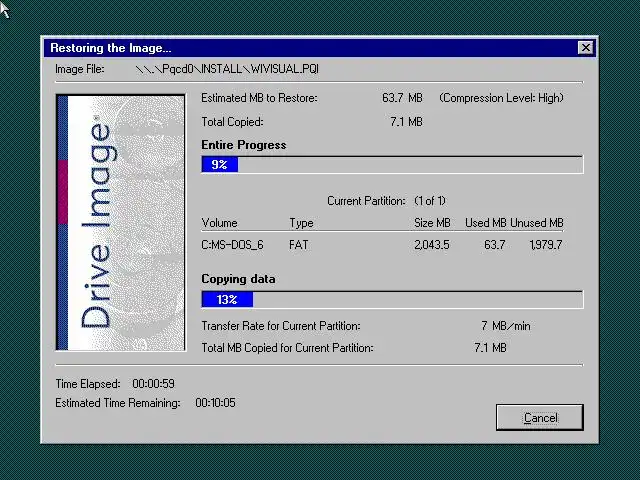Click the 63.7 Used MB cell
Viewport: 640px width, 480px height.
[x=495, y=245]
